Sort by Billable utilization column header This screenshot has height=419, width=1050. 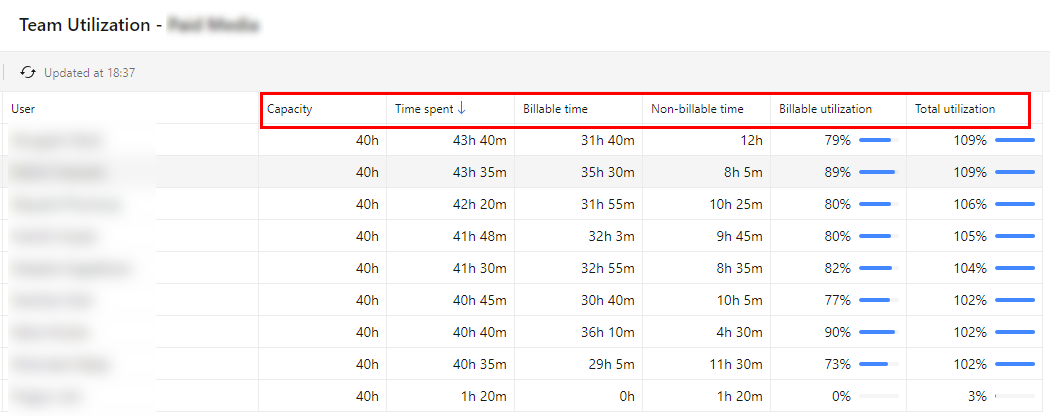826,109
